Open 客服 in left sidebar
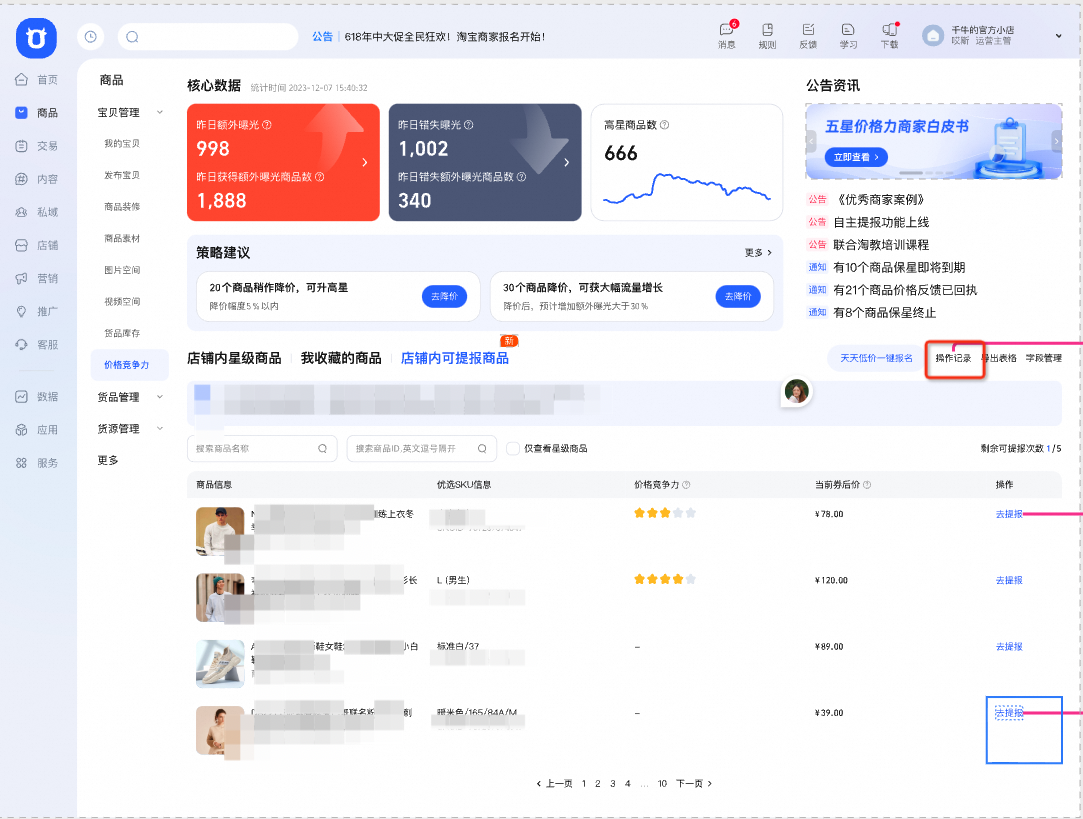The image size is (1083, 819). point(36,345)
